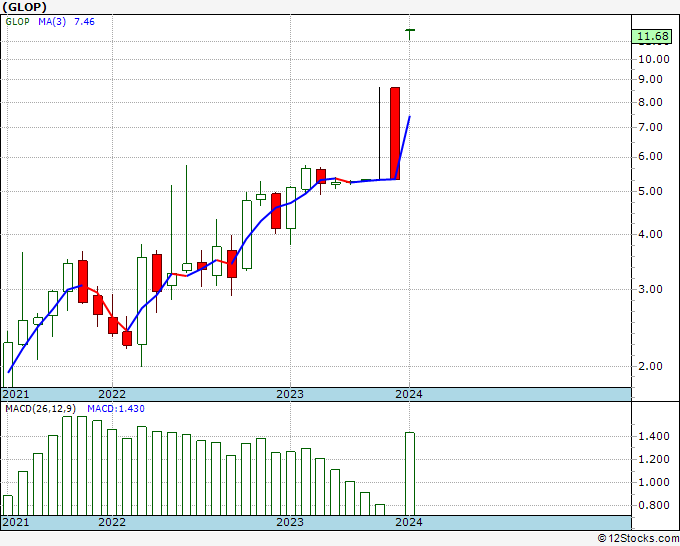Click 2021 on the MACD panel time axis
The width and height of the screenshot is (680, 546).
(x=16, y=522)
